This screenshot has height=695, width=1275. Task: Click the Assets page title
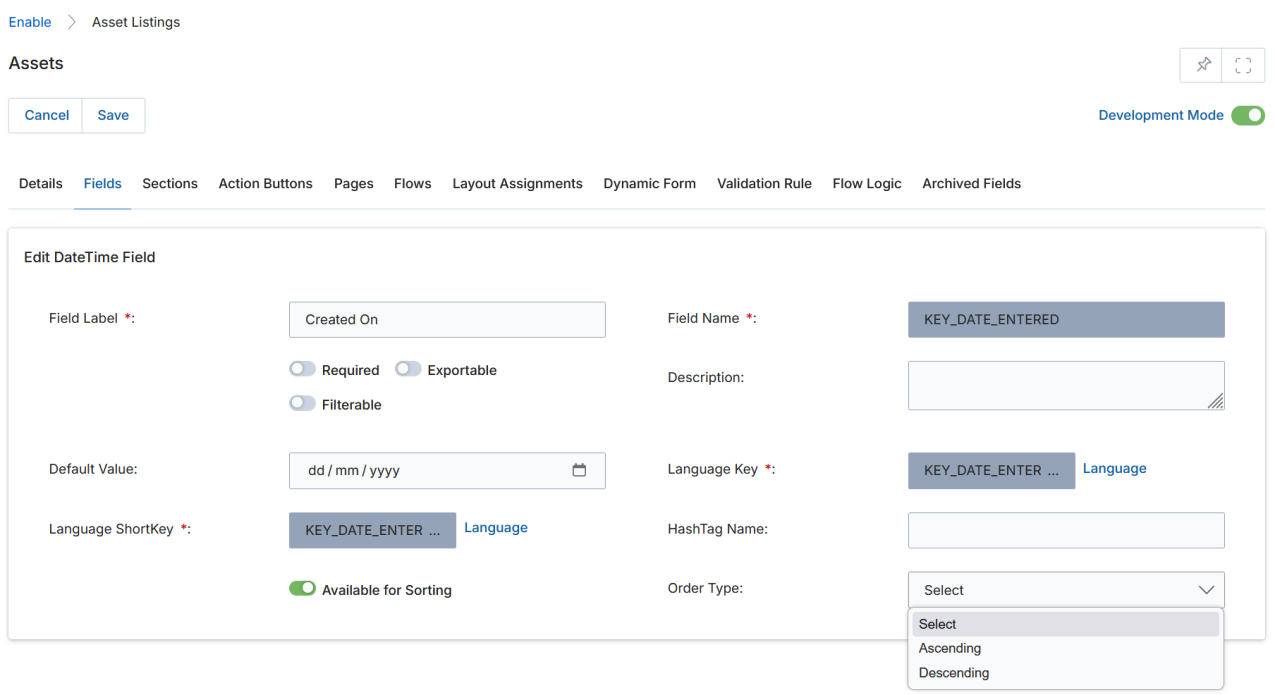point(36,63)
